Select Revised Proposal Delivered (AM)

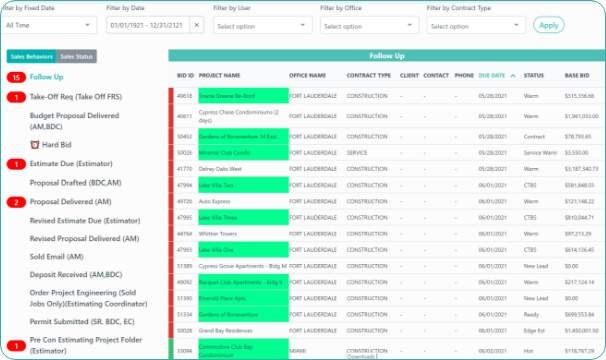(84, 239)
